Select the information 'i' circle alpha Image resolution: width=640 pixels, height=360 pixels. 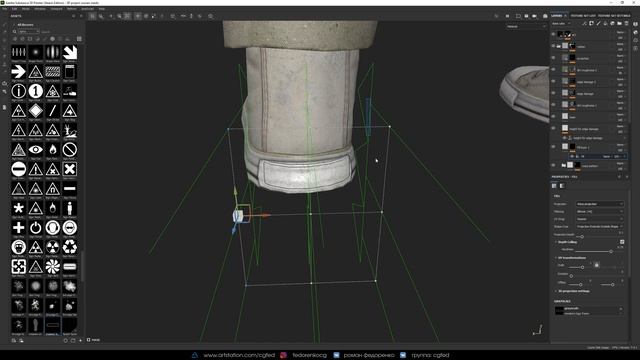(18, 91)
